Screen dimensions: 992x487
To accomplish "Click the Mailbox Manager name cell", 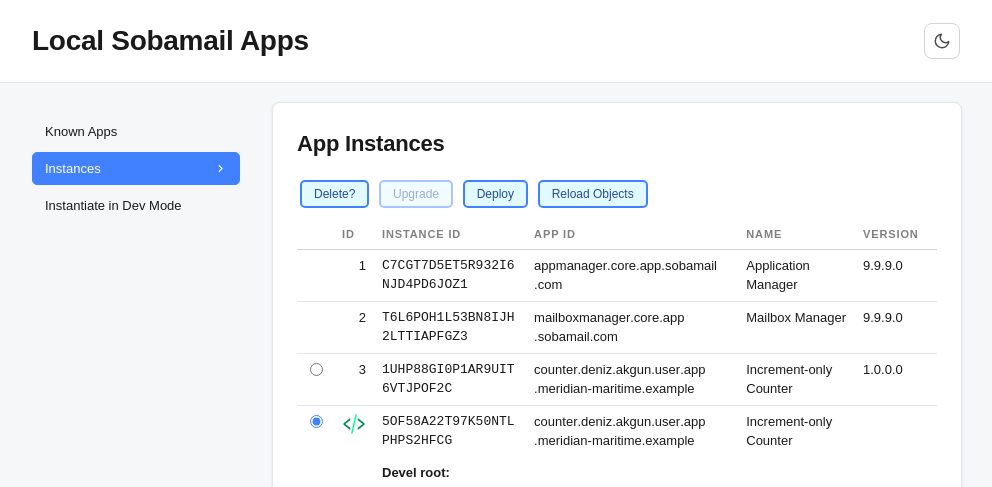I will click(x=796, y=317).
